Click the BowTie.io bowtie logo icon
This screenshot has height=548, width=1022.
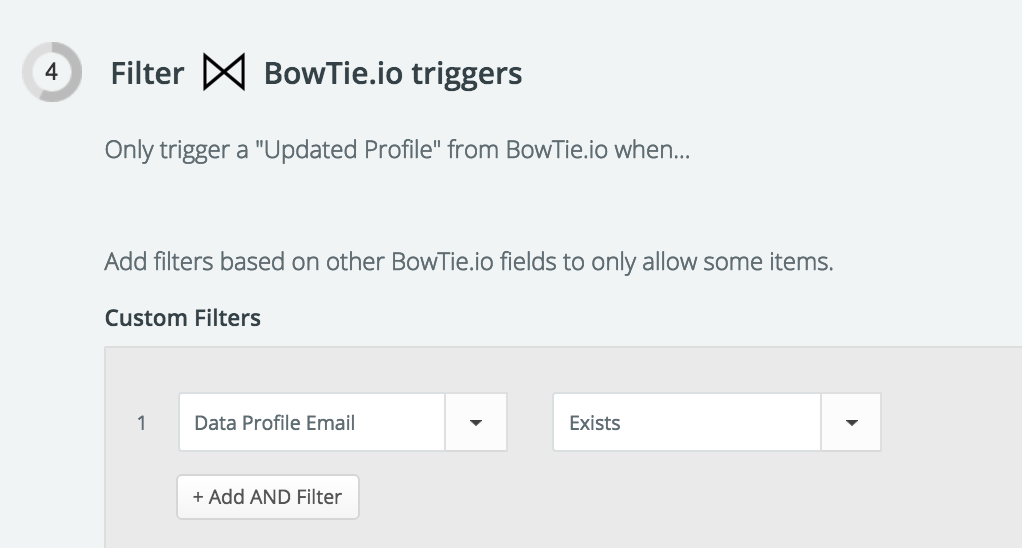pos(224,72)
